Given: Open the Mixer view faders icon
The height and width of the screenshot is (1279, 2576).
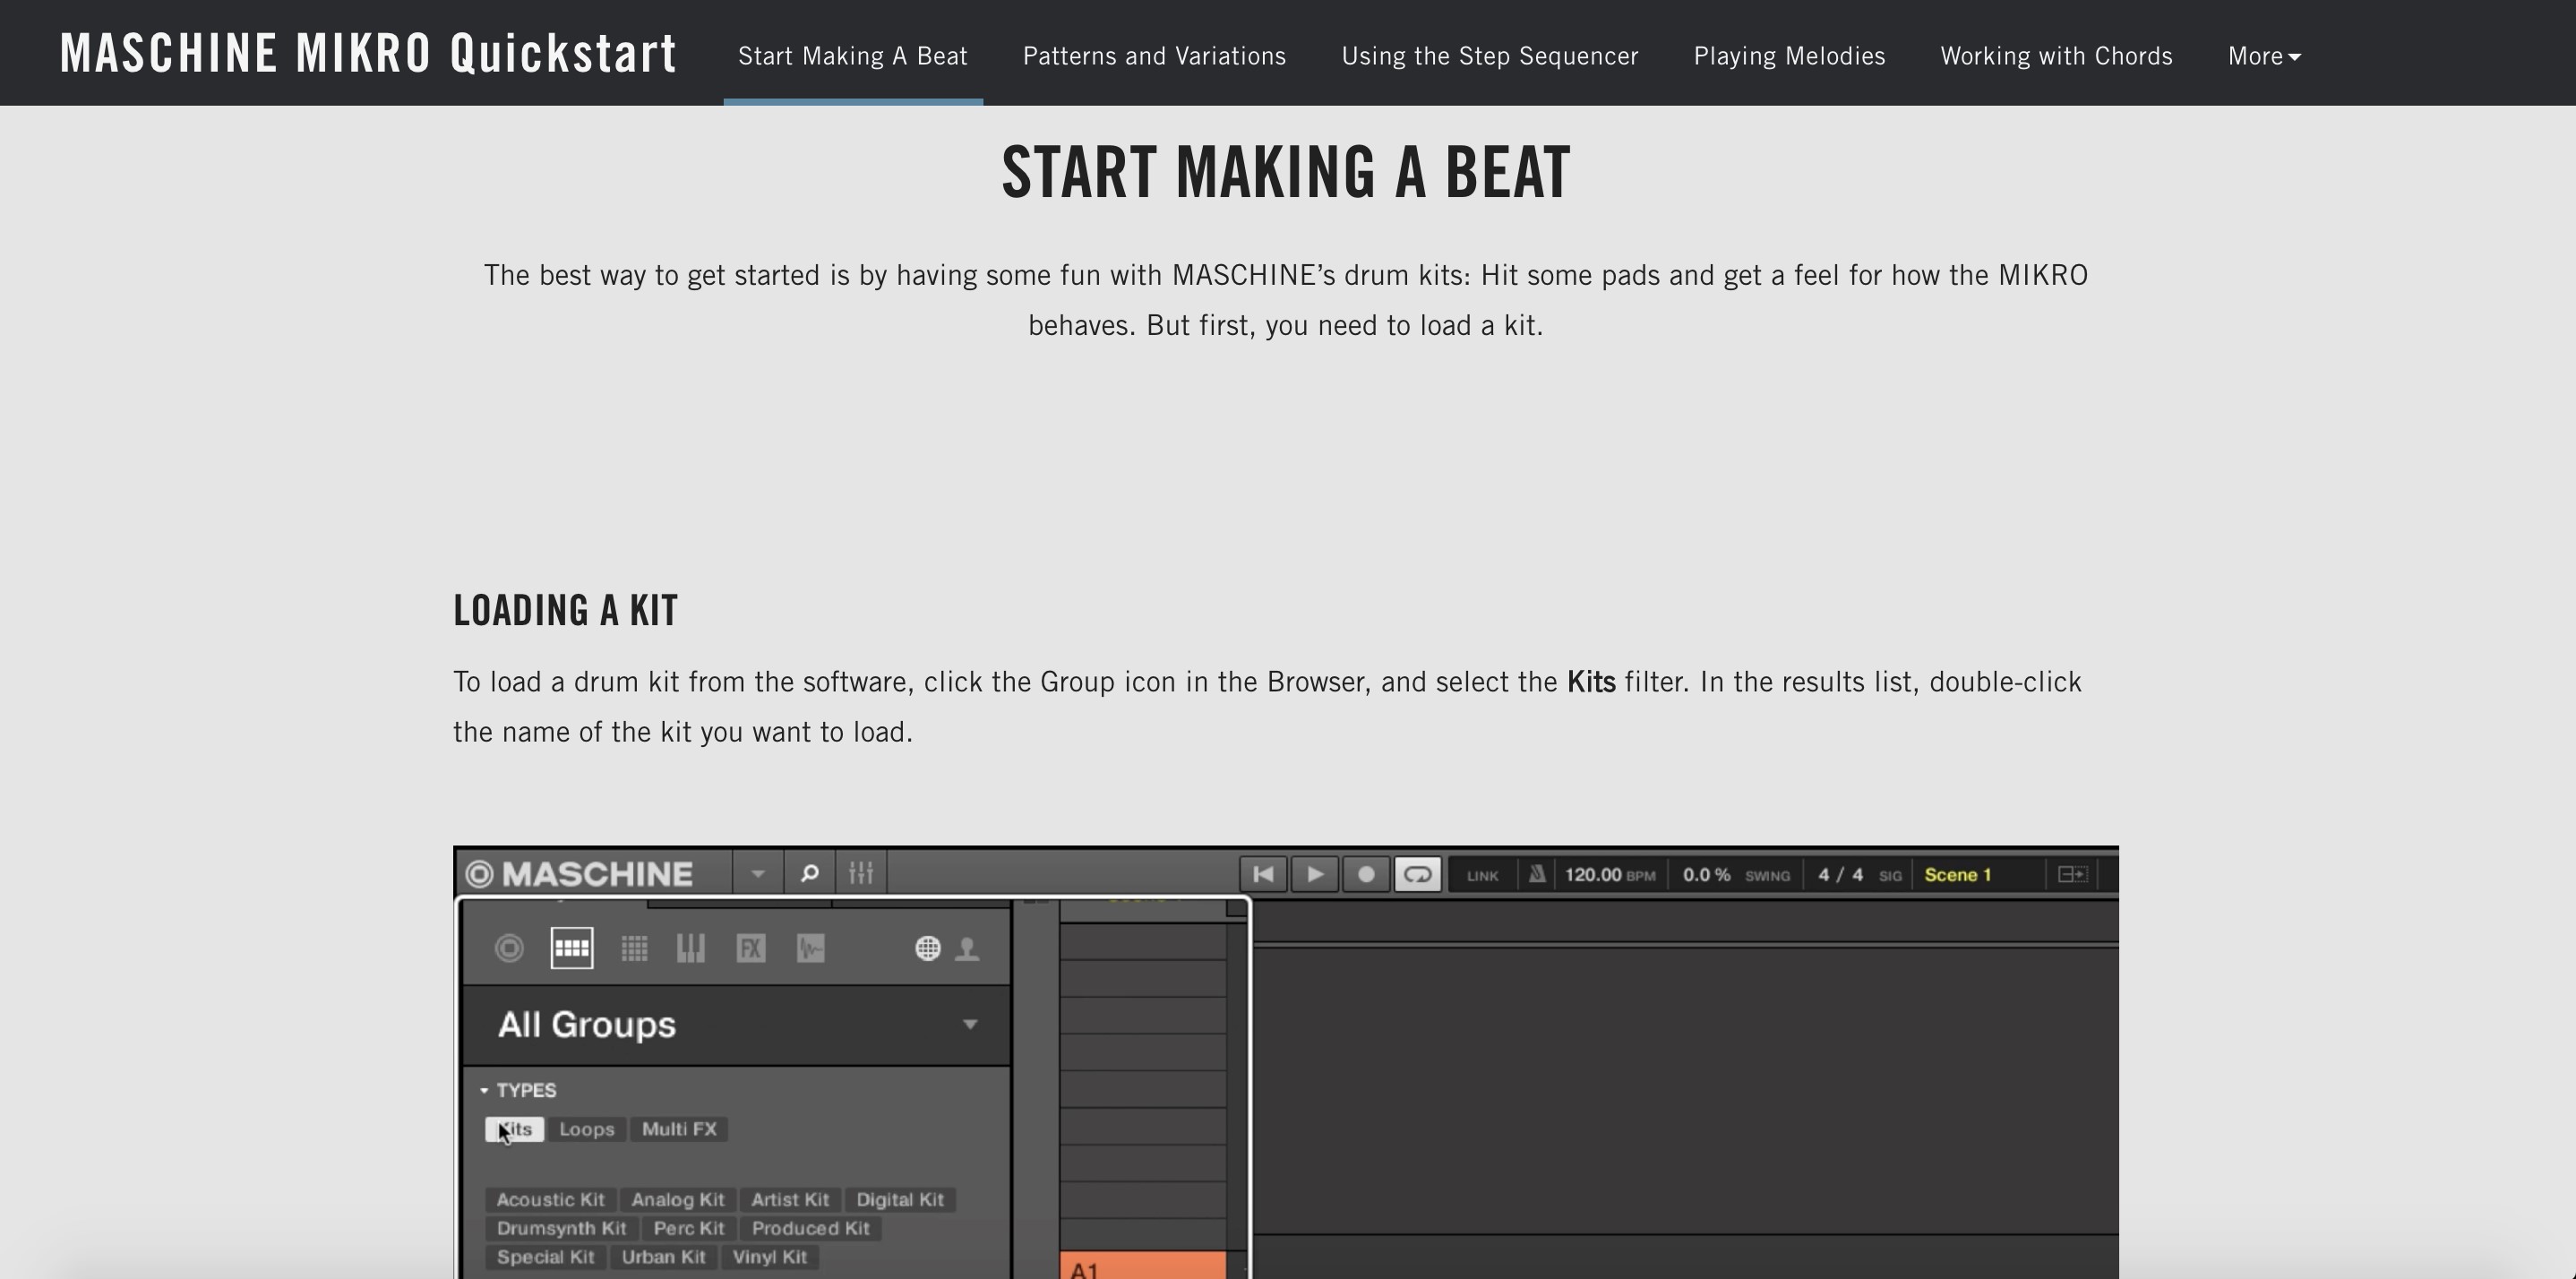Looking at the screenshot, I should pos(861,875).
